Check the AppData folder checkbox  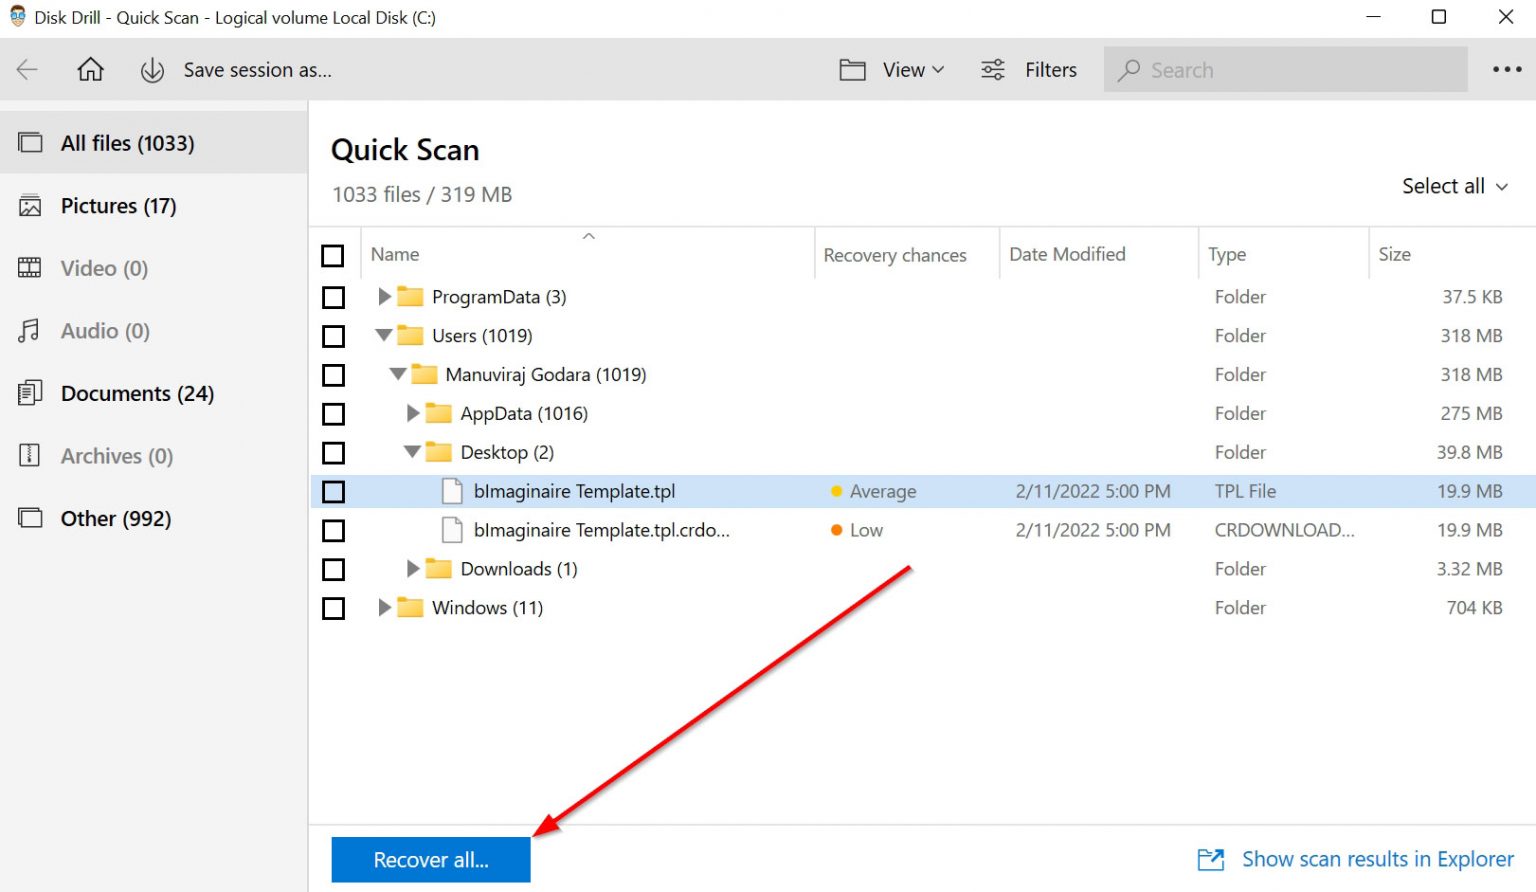[x=333, y=414]
